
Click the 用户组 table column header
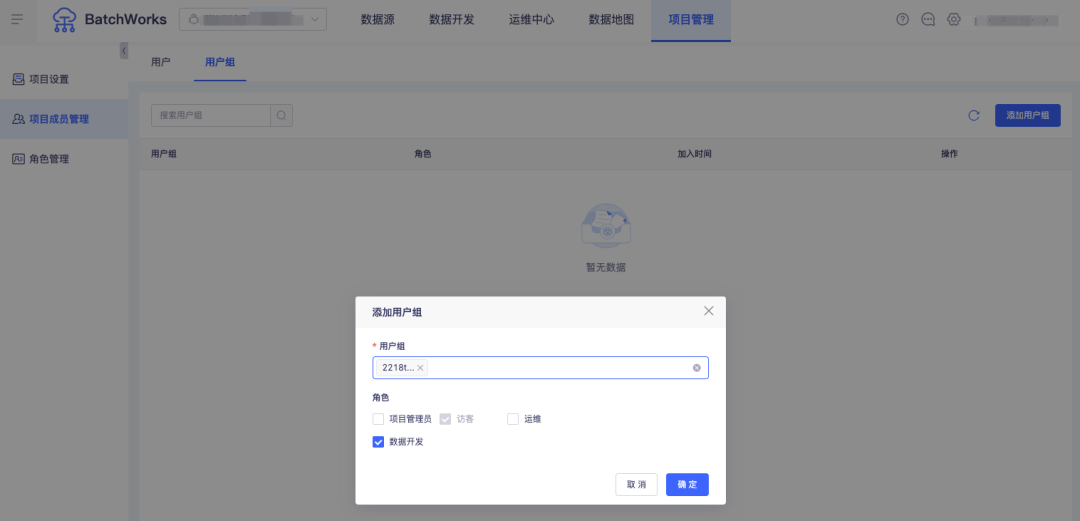click(x=164, y=154)
